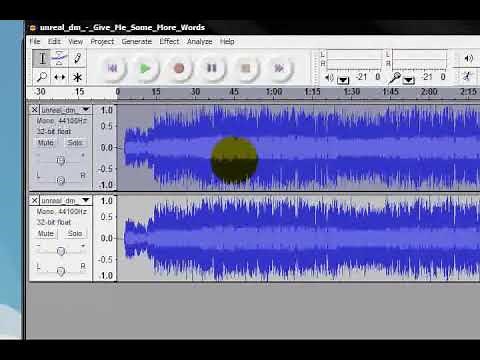Click the 1:00 mark on timeline ruler

pyautogui.click(x=274, y=92)
